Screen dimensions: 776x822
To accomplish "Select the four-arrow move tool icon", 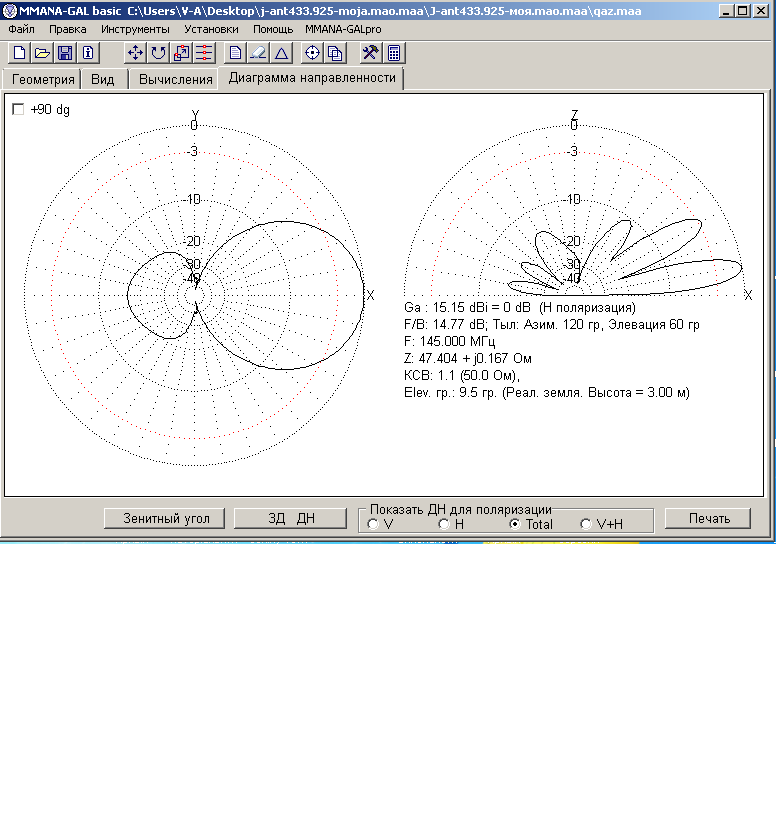I will (135, 53).
